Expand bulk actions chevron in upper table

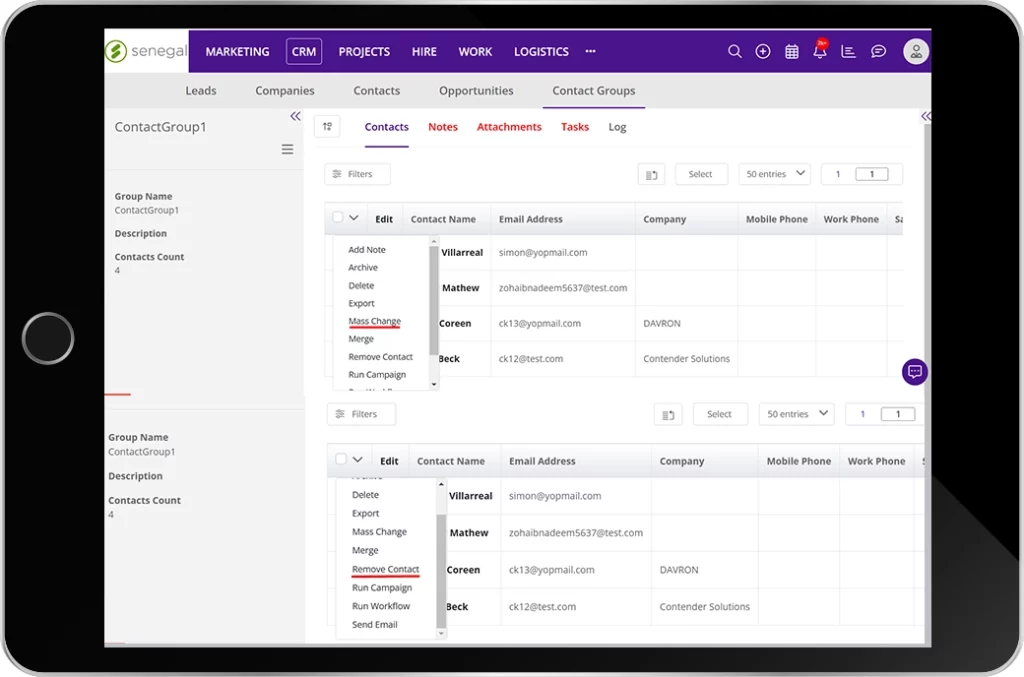click(354, 218)
